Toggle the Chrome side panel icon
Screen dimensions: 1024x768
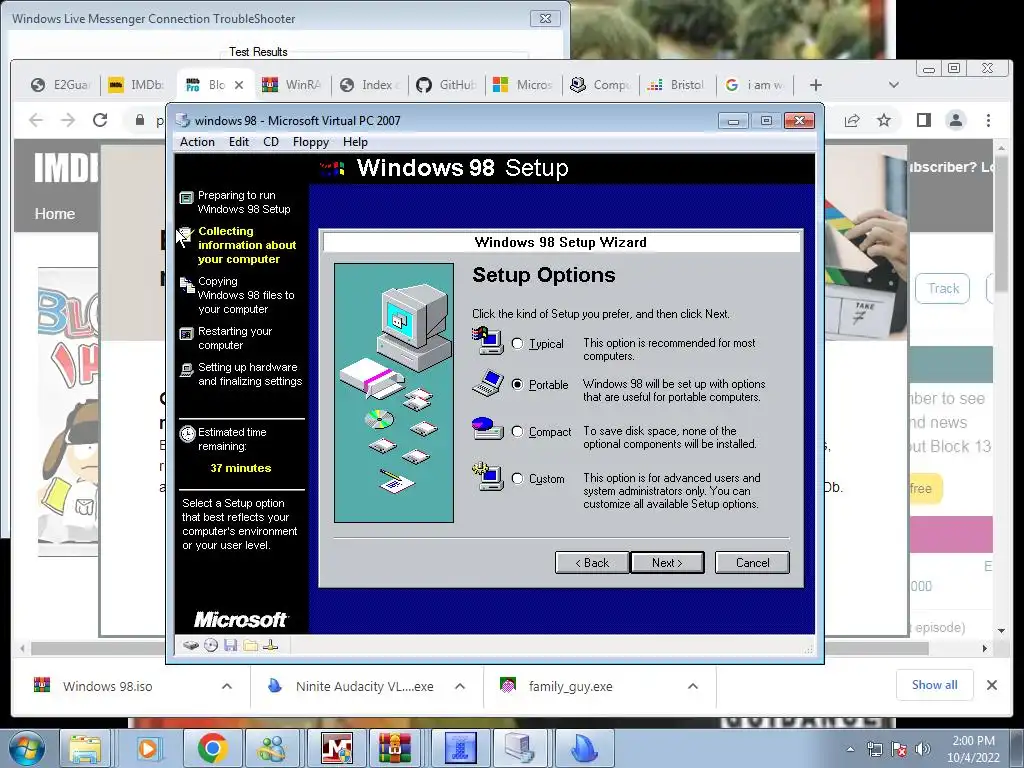[x=923, y=120]
